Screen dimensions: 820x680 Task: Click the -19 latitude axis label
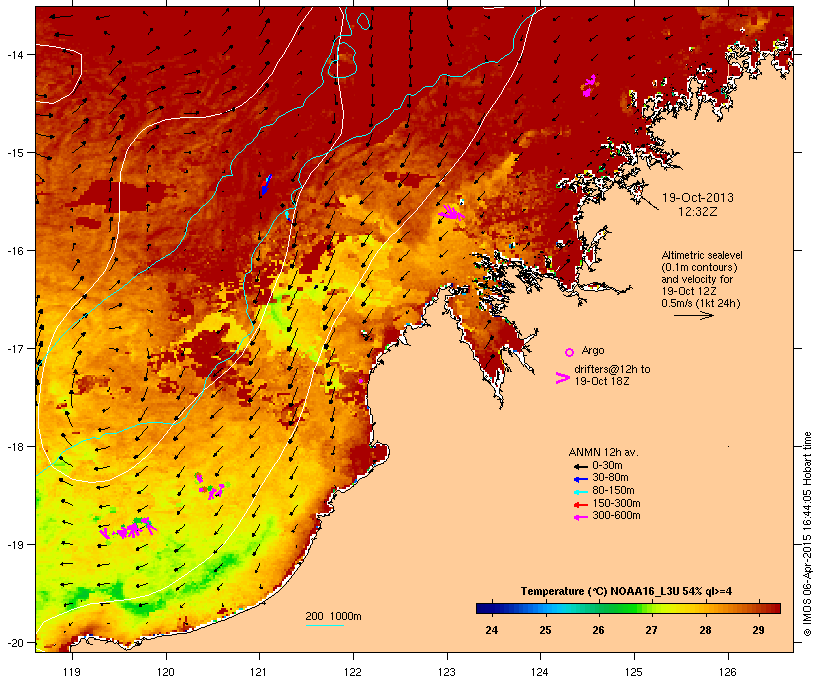tap(14, 545)
